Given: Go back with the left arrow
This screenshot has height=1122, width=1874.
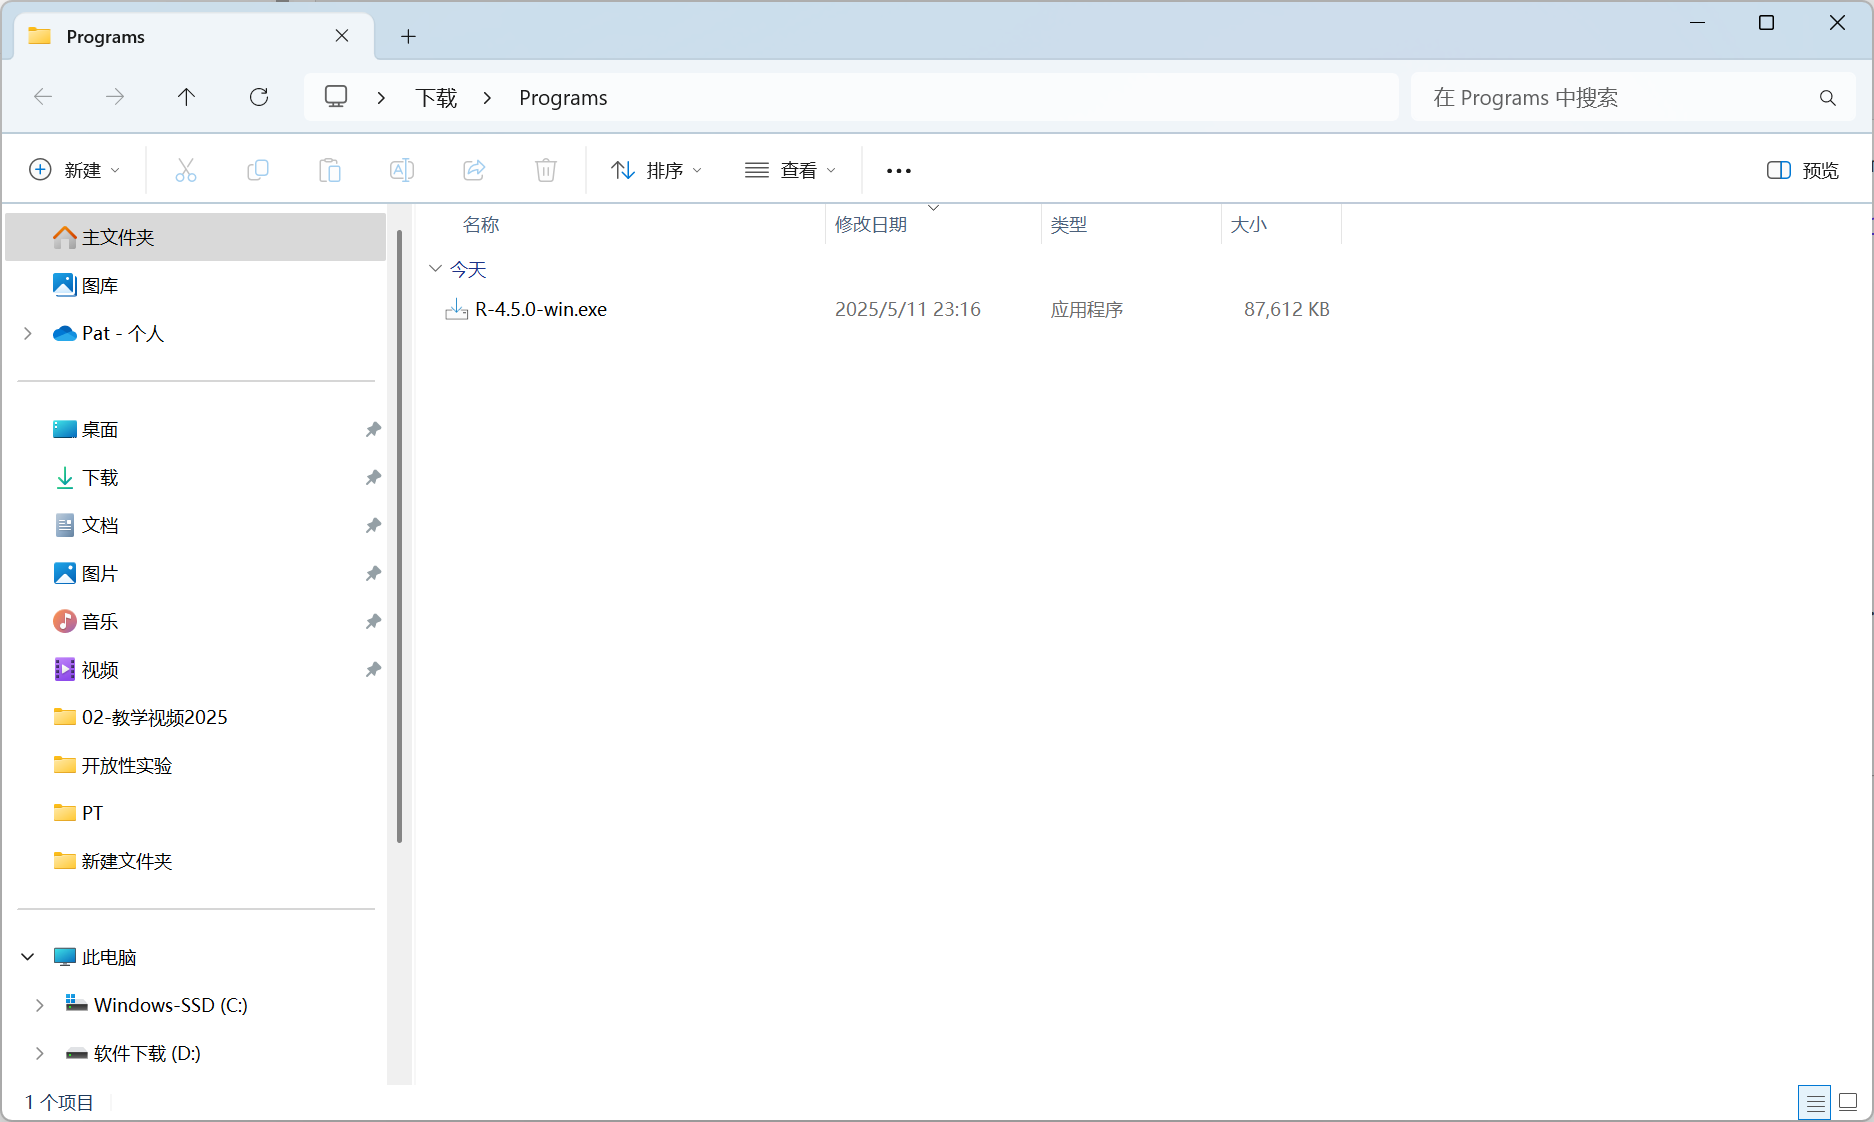Looking at the screenshot, I should (x=43, y=97).
